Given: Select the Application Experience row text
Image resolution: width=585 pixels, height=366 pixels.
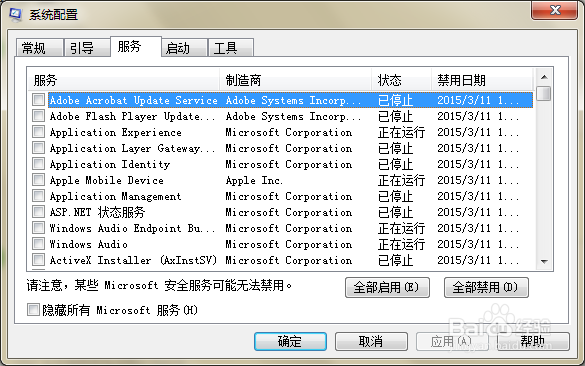Looking at the screenshot, I should pyautogui.click(x=116, y=132).
